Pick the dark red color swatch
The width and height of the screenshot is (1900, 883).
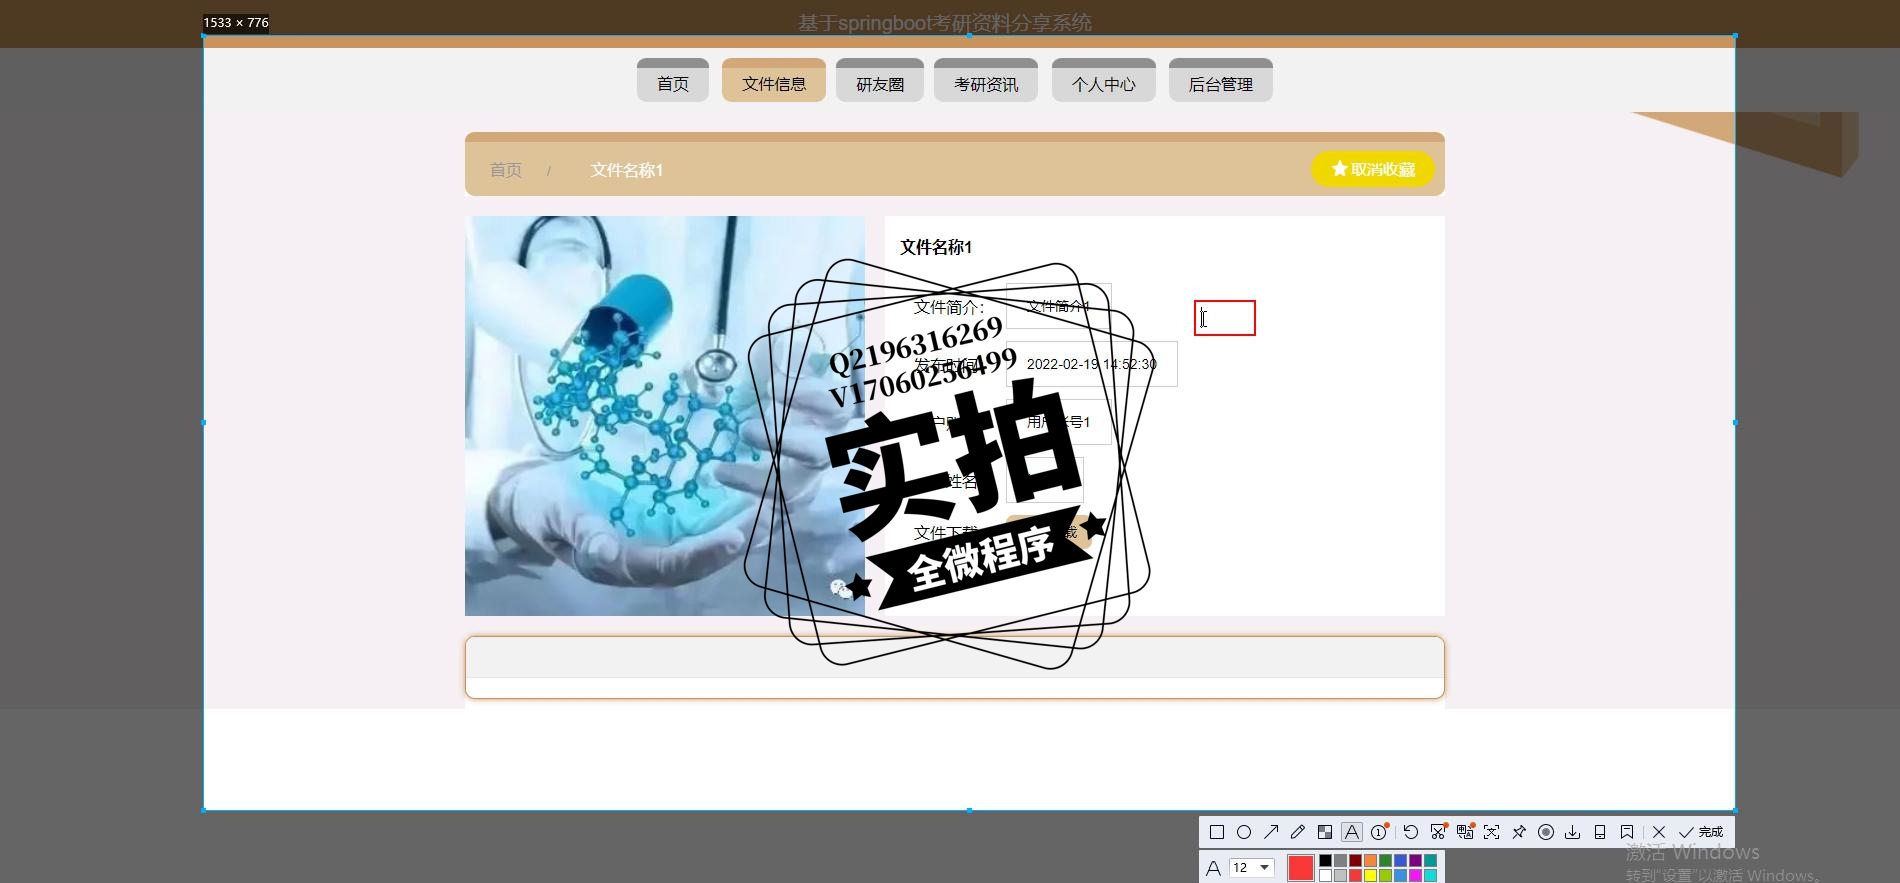(x=1355, y=860)
